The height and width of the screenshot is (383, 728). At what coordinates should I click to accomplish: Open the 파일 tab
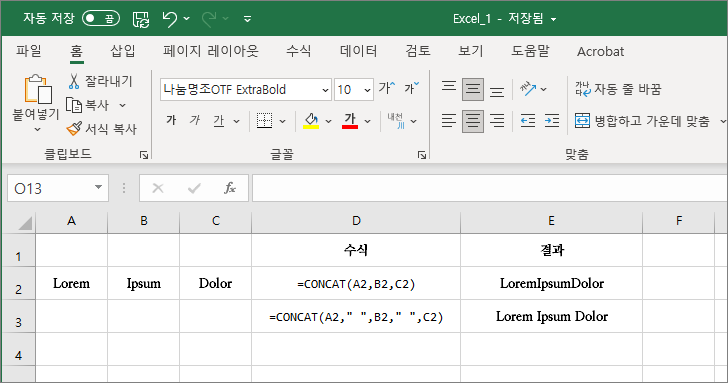tap(29, 51)
